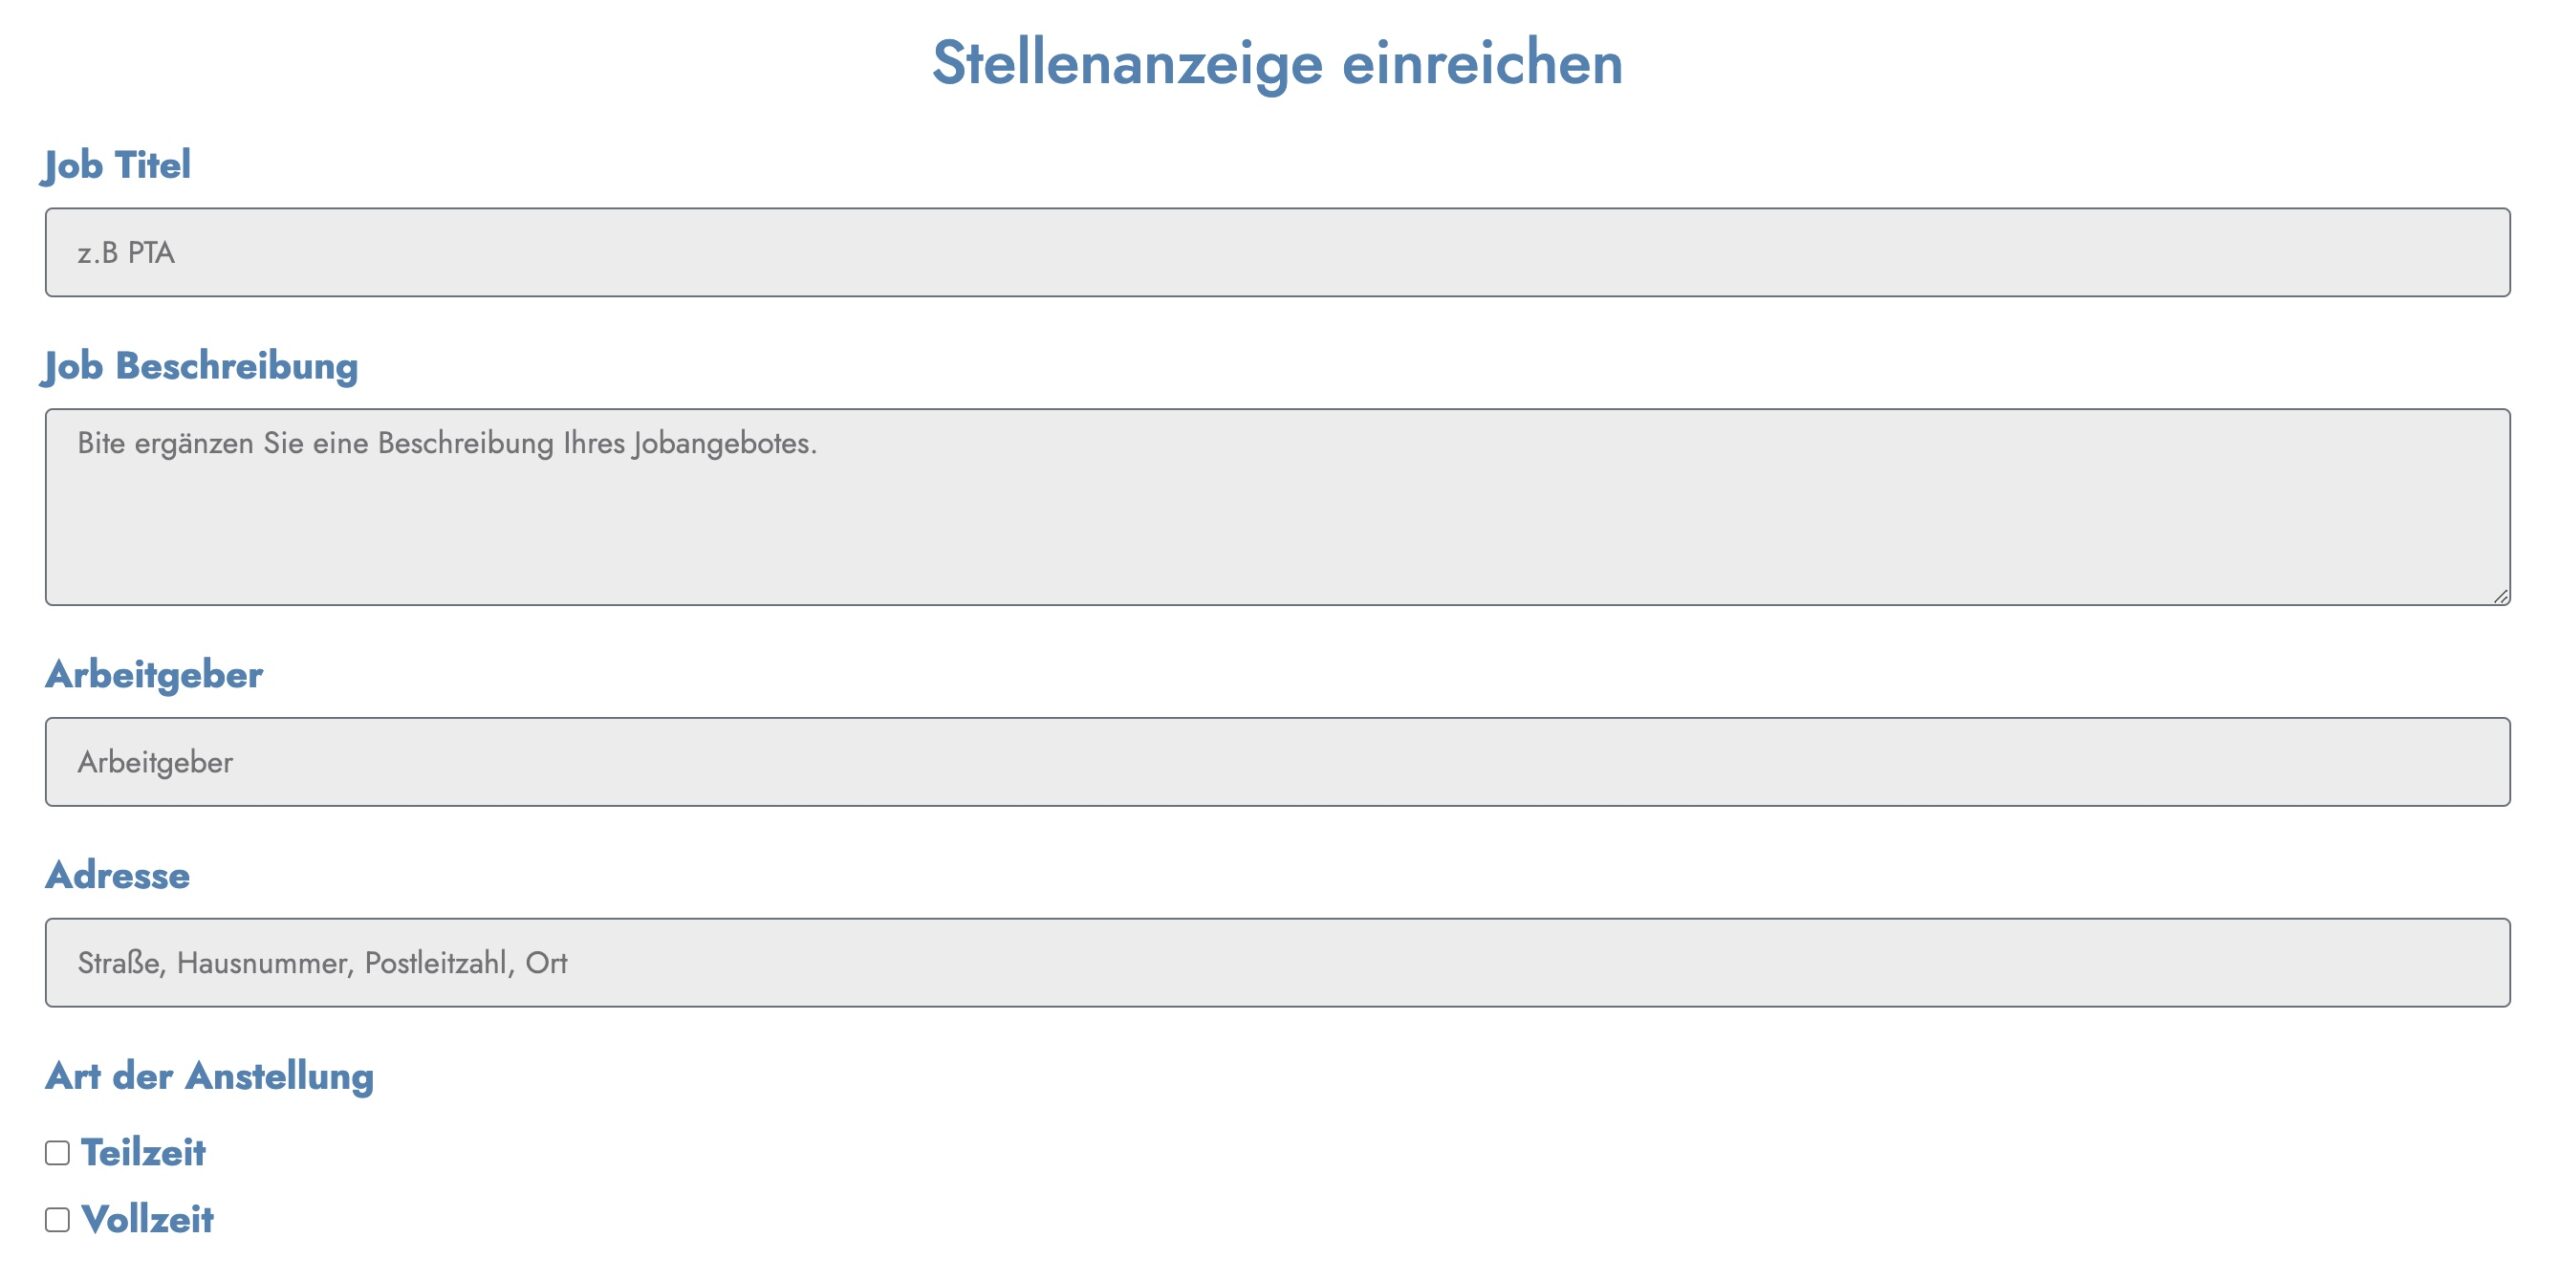Viewport: 2560px width, 1281px height.
Task: Click the 'Job Titel' field label
Action: pyautogui.click(x=117, y=165)
